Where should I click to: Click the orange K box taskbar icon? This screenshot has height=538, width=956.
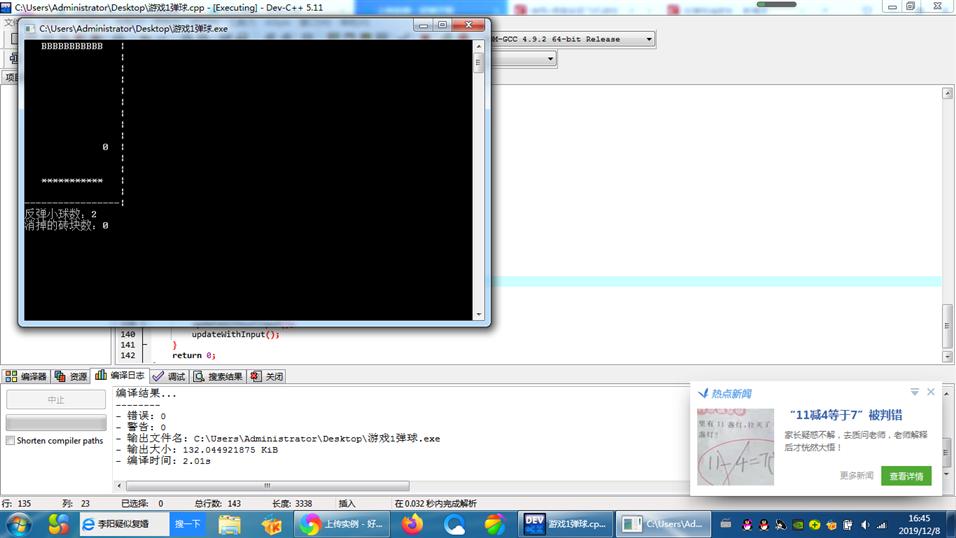271,525
